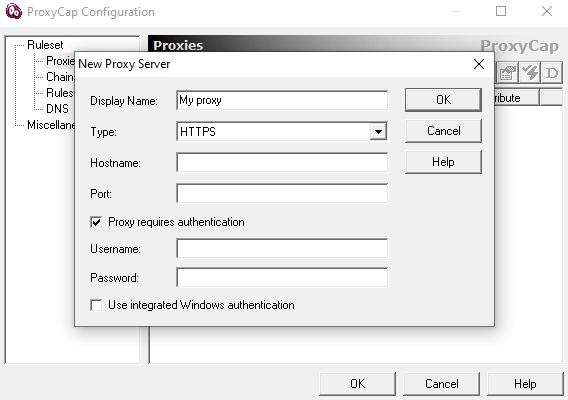Screen dimensions: 568x400
Task: Select the Ruleset tree node
Action: 45,45
